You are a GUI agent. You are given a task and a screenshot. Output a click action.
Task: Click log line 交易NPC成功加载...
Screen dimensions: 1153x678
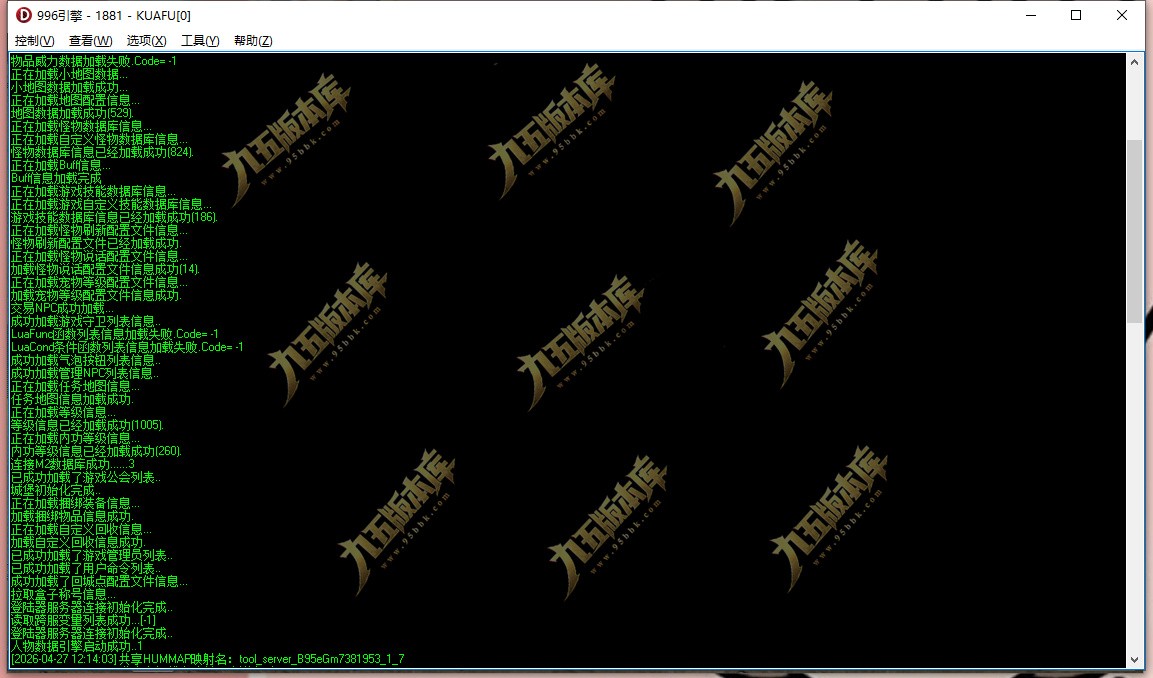pos(62,308)
